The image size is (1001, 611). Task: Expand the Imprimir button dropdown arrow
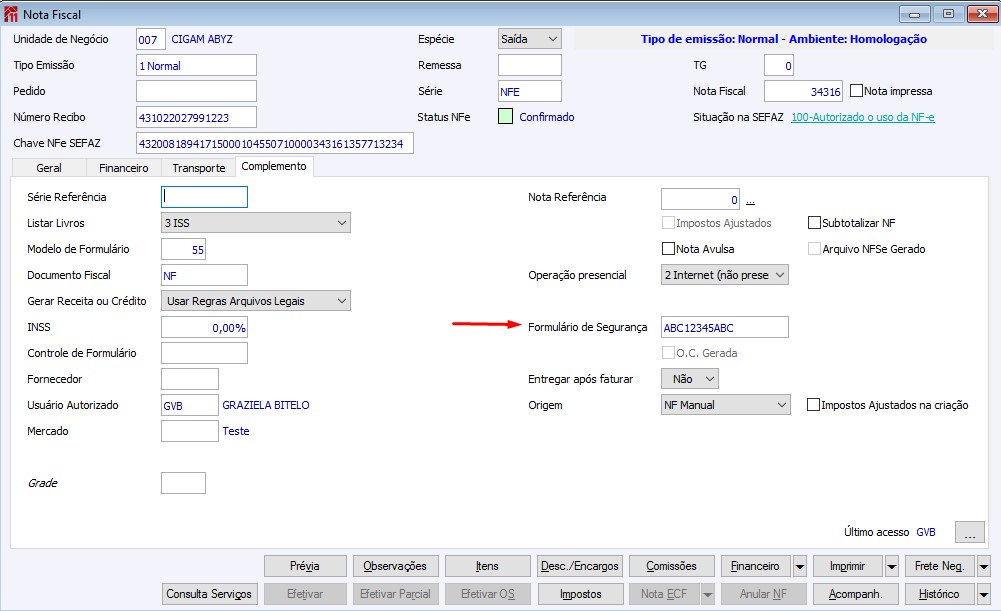point(892,566)
